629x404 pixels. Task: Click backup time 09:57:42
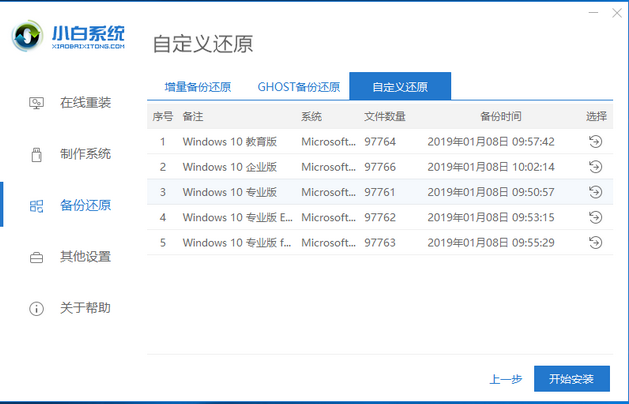532,142
